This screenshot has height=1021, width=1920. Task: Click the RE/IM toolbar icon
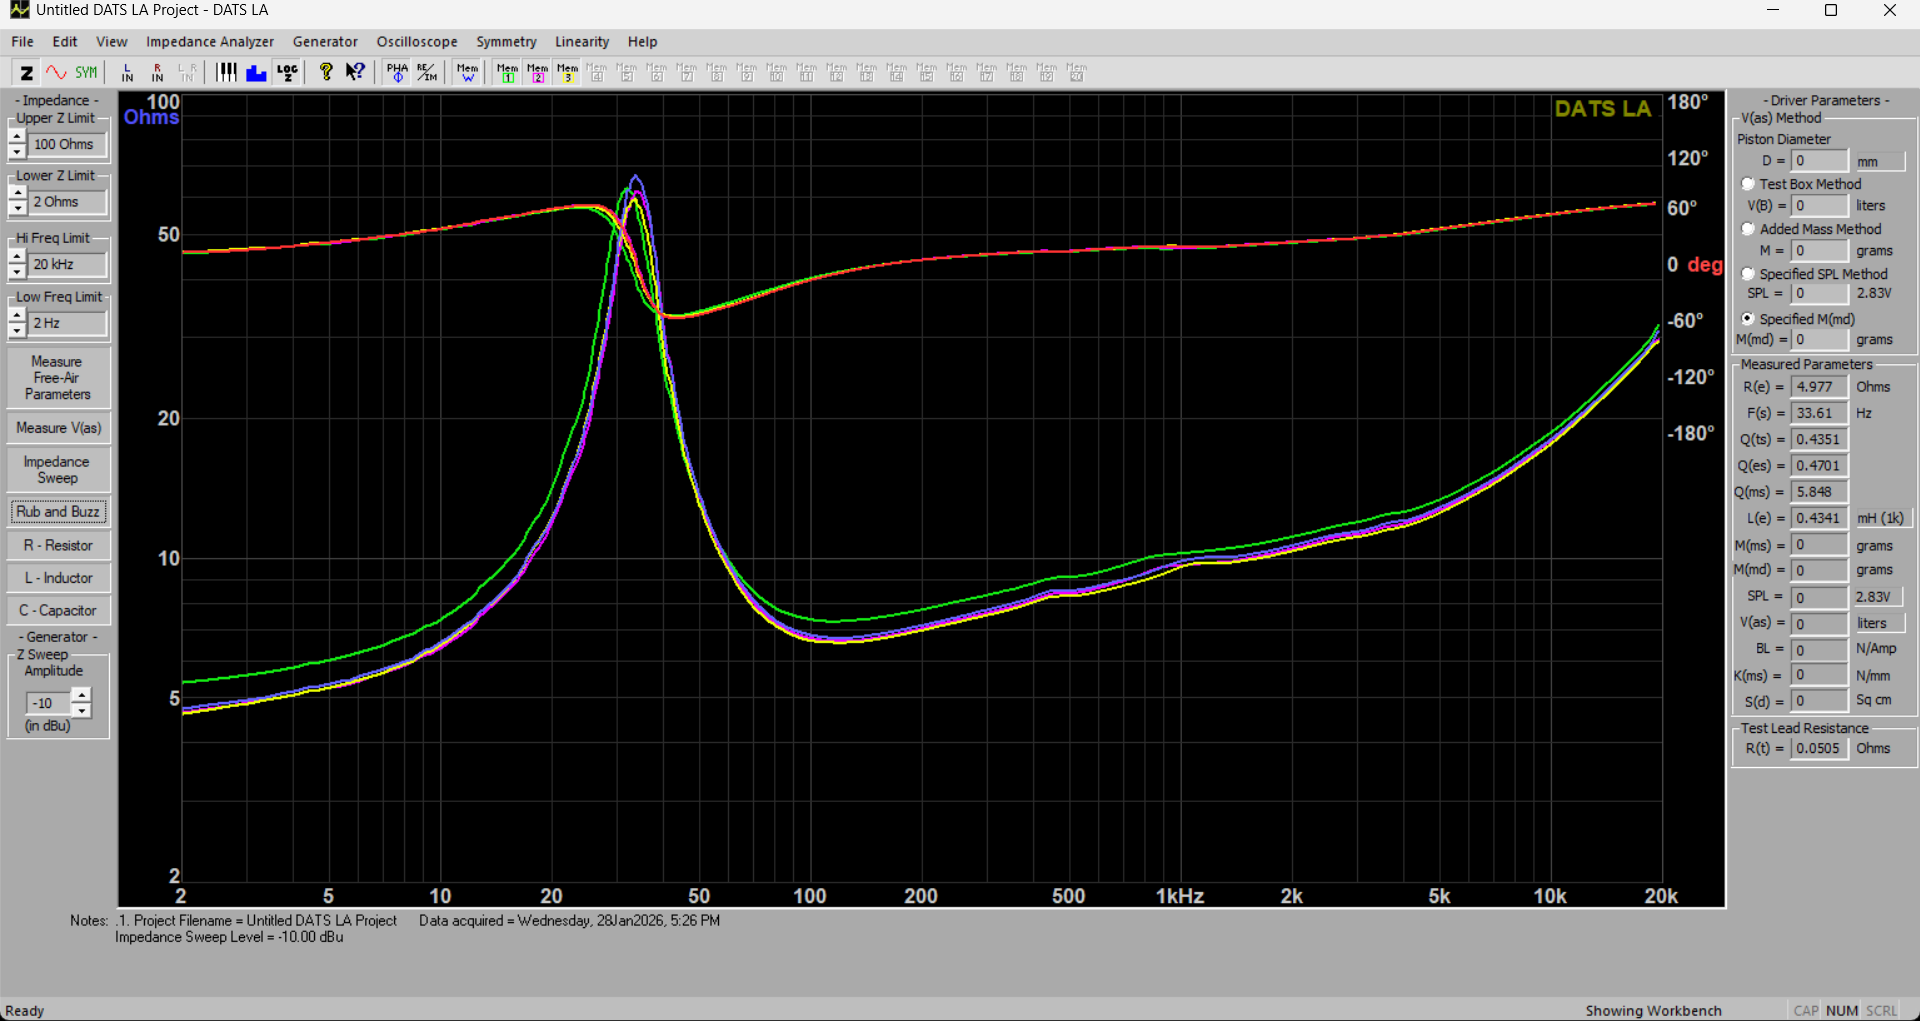427,72
